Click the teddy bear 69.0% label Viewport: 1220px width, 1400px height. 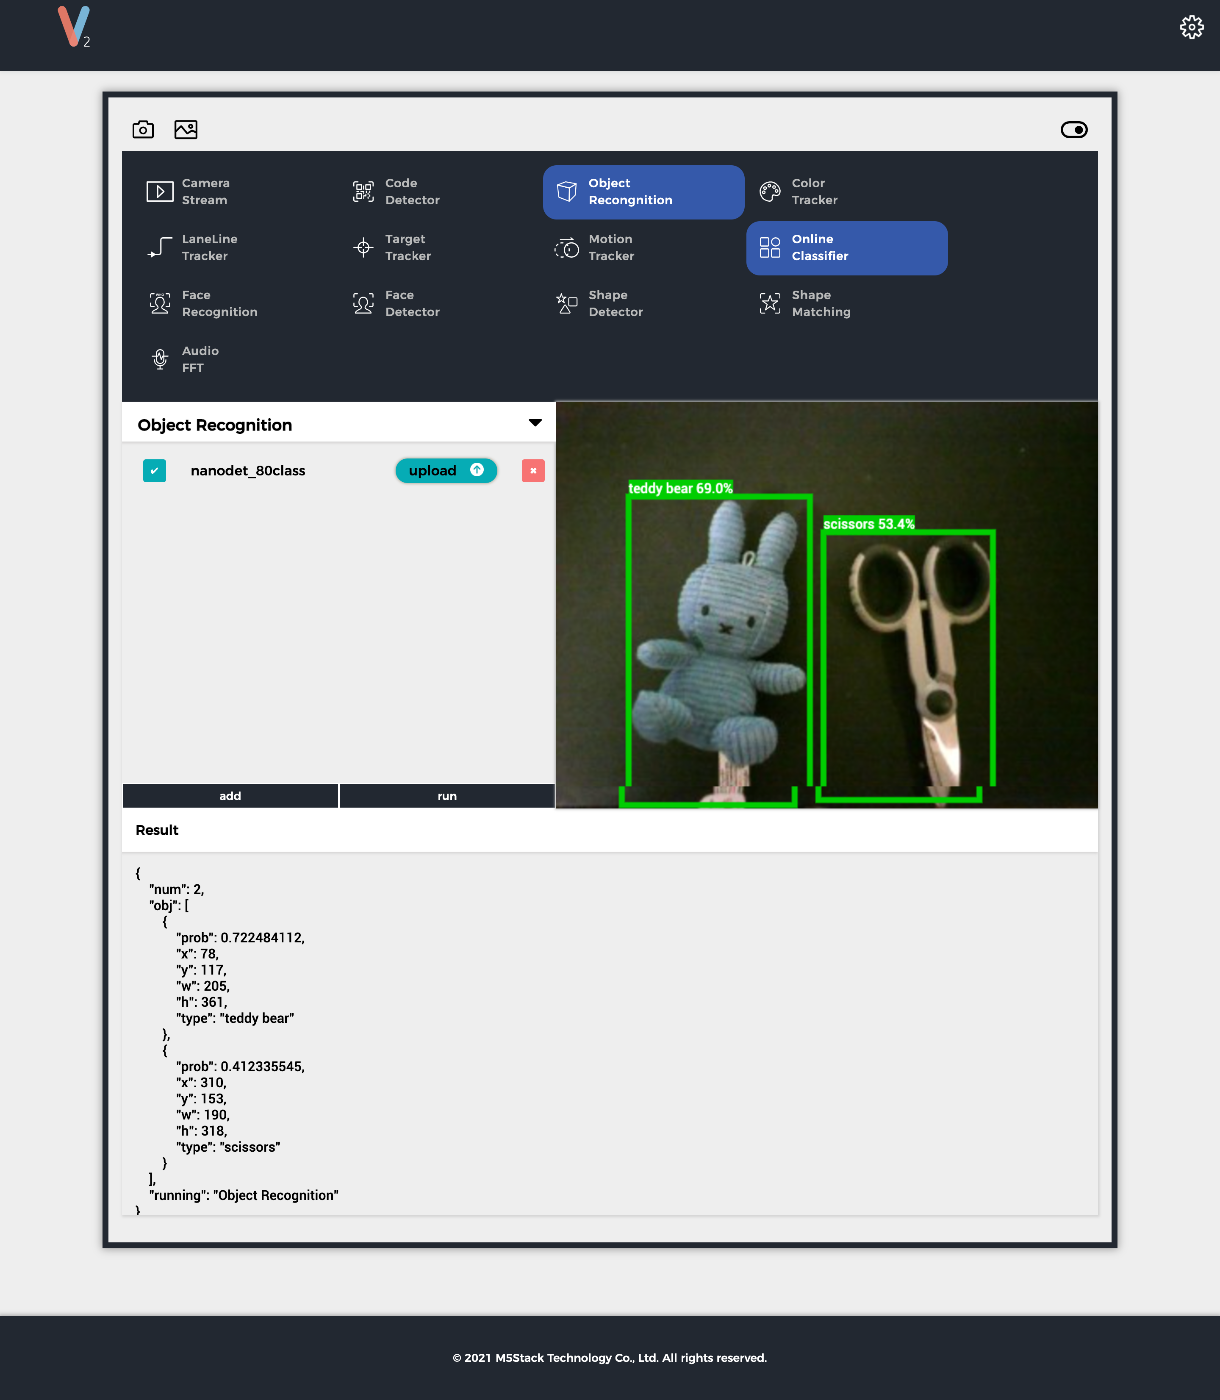[680, 488]
